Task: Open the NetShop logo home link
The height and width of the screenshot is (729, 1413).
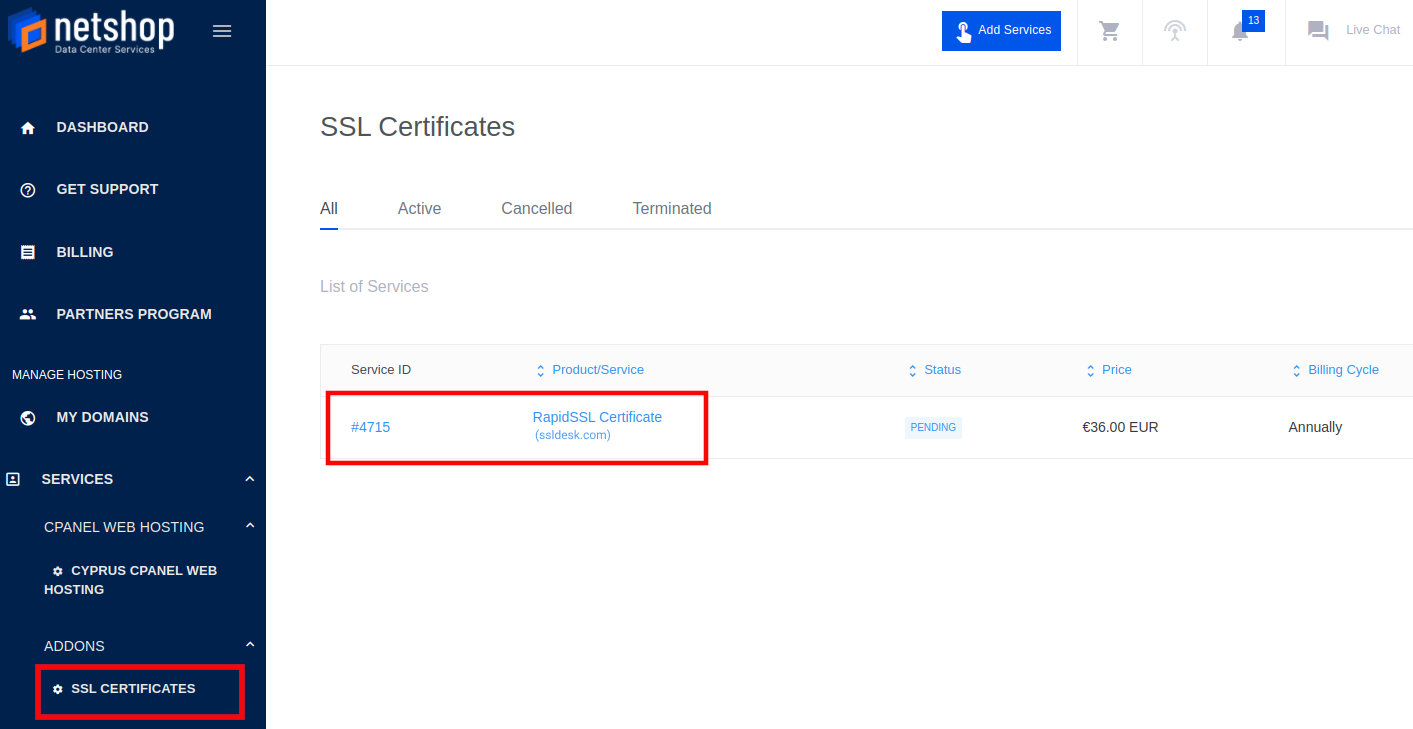Action: (91, 32)
